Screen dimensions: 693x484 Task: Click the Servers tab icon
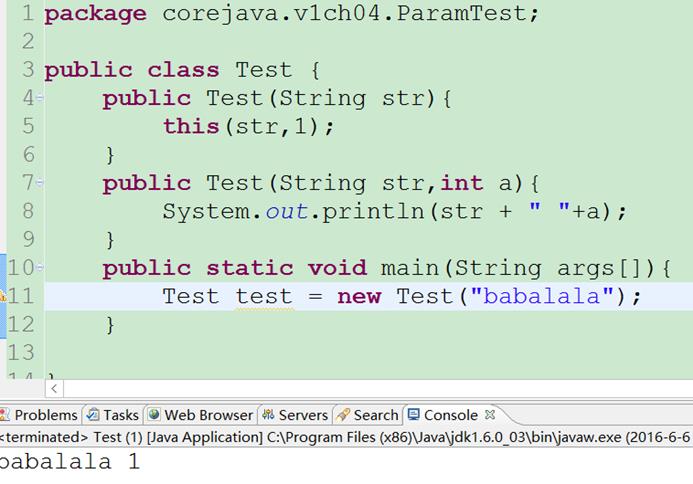(x=268, y=415)
